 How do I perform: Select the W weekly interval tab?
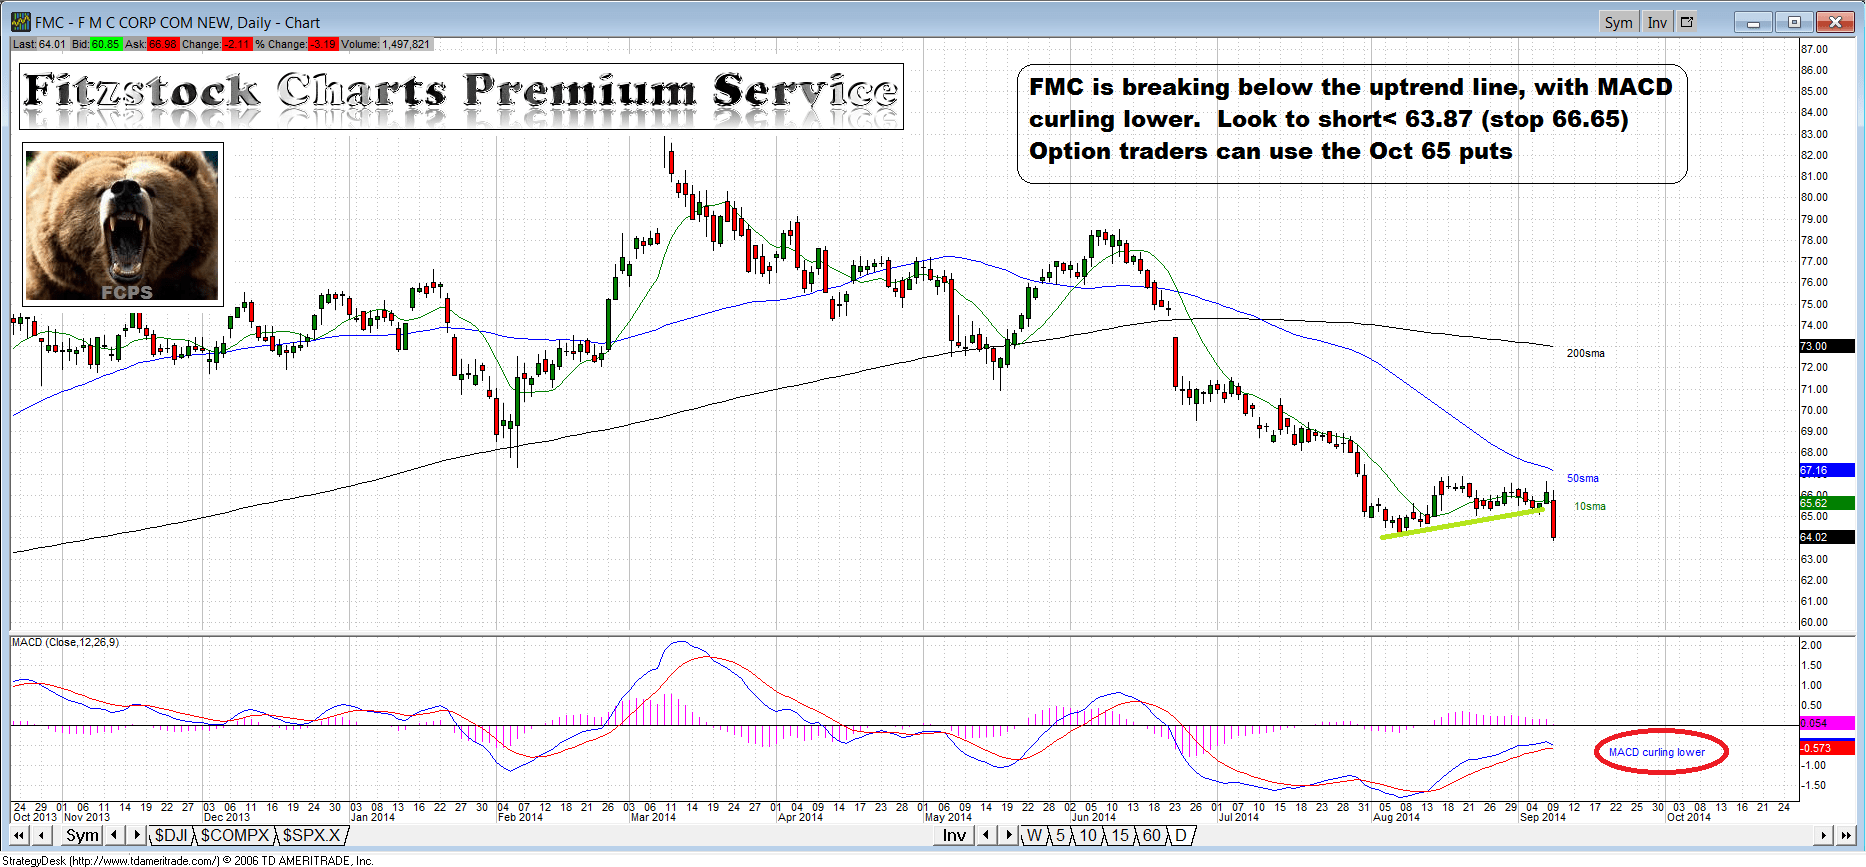[1035, 835]
